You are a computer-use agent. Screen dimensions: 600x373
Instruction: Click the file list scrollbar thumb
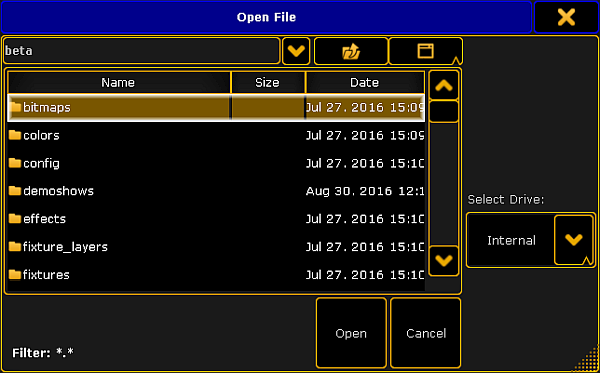[x=443, y=112]
